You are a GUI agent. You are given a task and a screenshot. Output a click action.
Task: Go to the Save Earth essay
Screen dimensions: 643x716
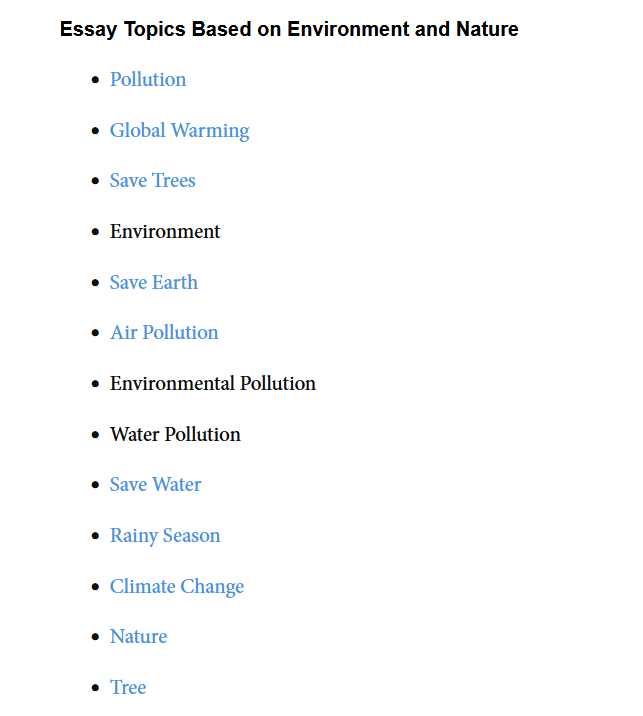click(153, 283)
